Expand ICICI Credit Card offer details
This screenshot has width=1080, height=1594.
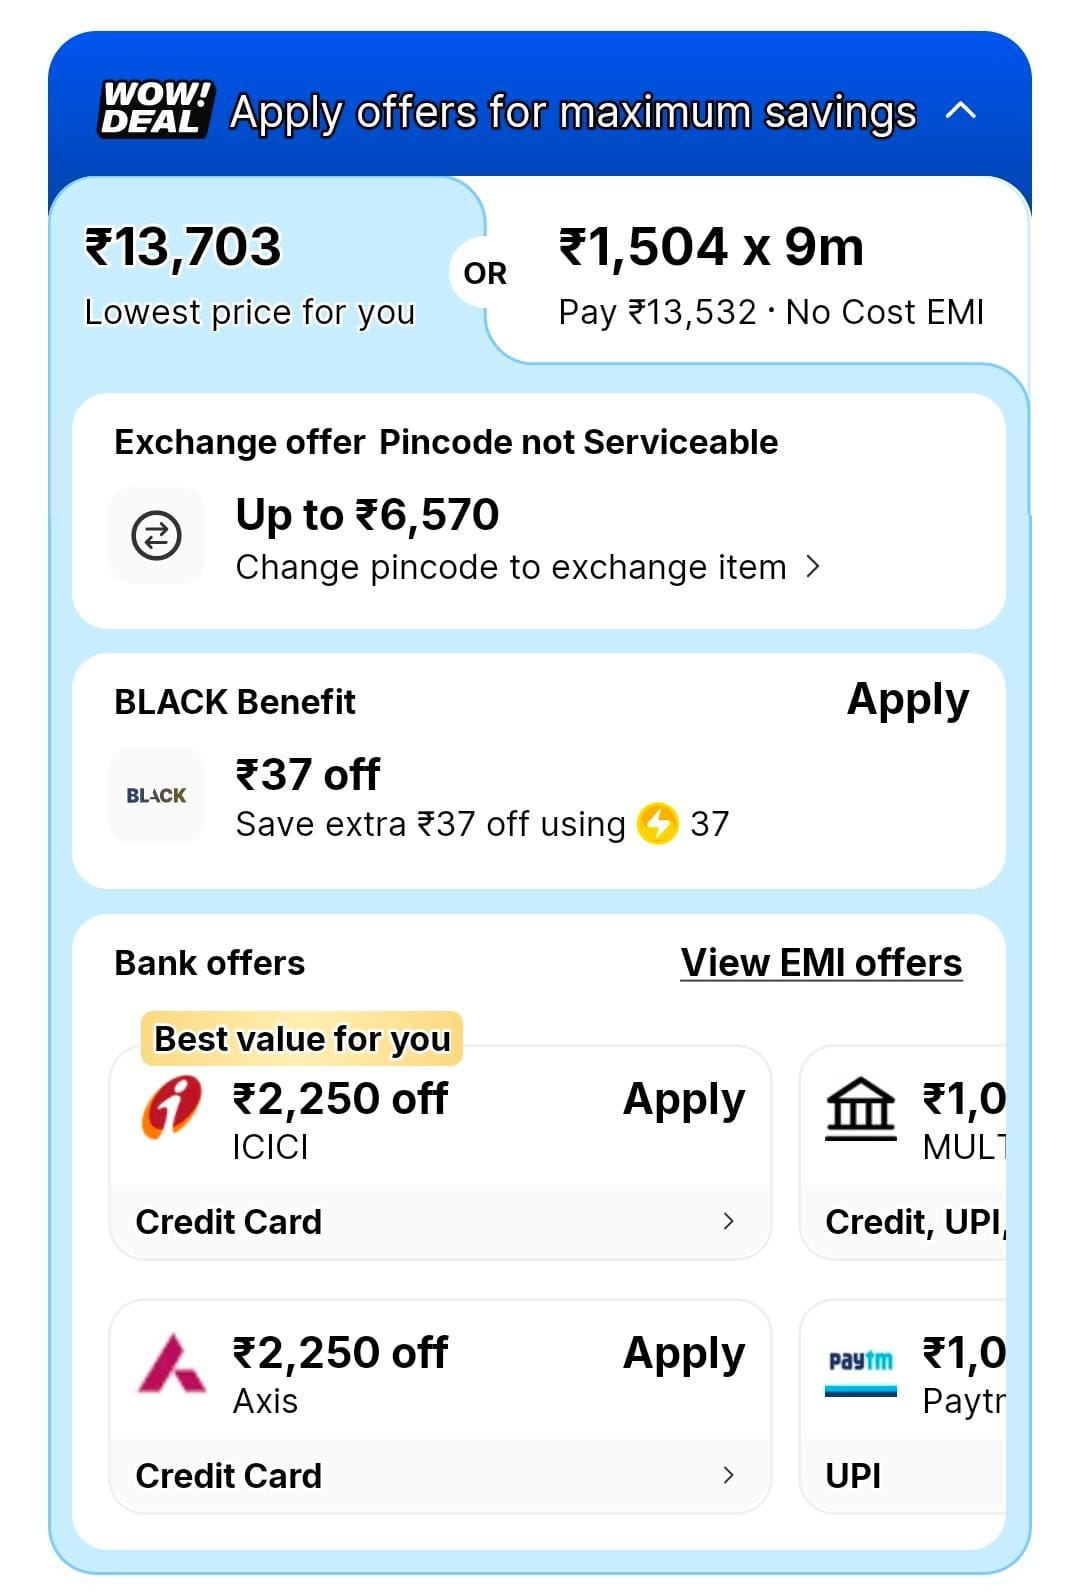728,1221
